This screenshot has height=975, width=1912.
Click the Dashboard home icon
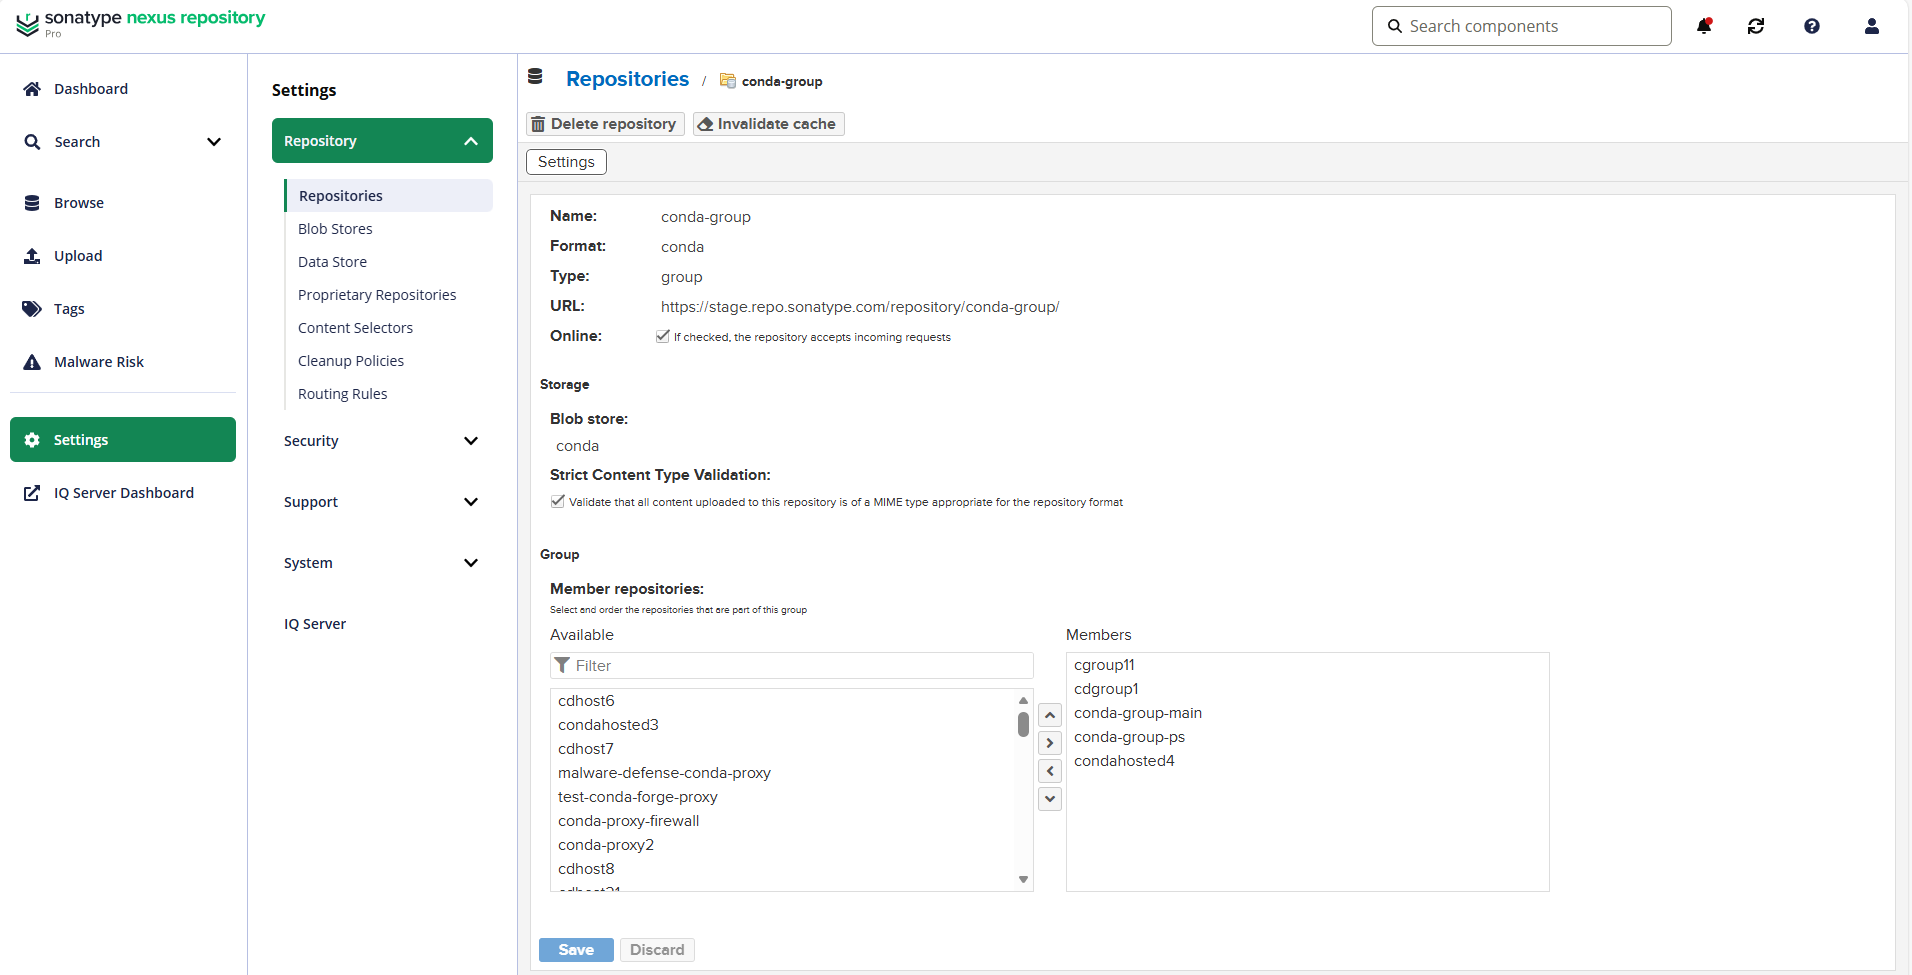pyautogui.click(x=32, y=89)
